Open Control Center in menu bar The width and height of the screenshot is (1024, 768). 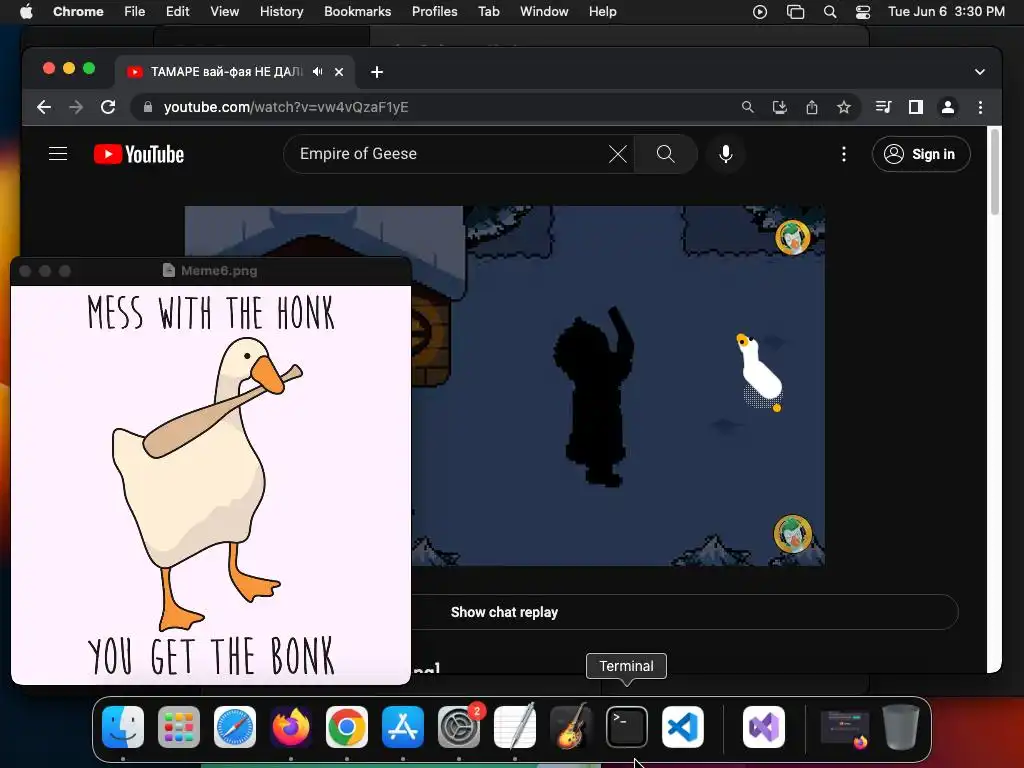pyautogui.click(x=863, y=12)
